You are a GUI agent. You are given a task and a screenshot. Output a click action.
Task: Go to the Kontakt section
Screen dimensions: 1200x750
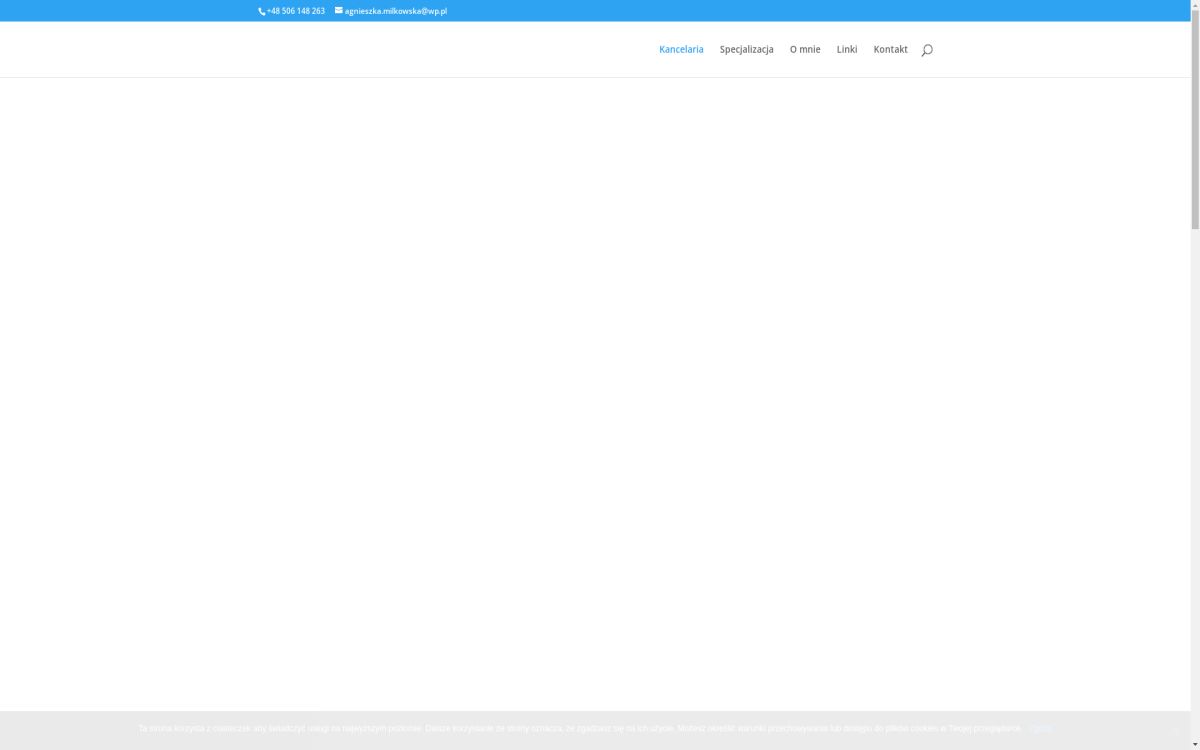pyautogui.click(x=890, y=49)
